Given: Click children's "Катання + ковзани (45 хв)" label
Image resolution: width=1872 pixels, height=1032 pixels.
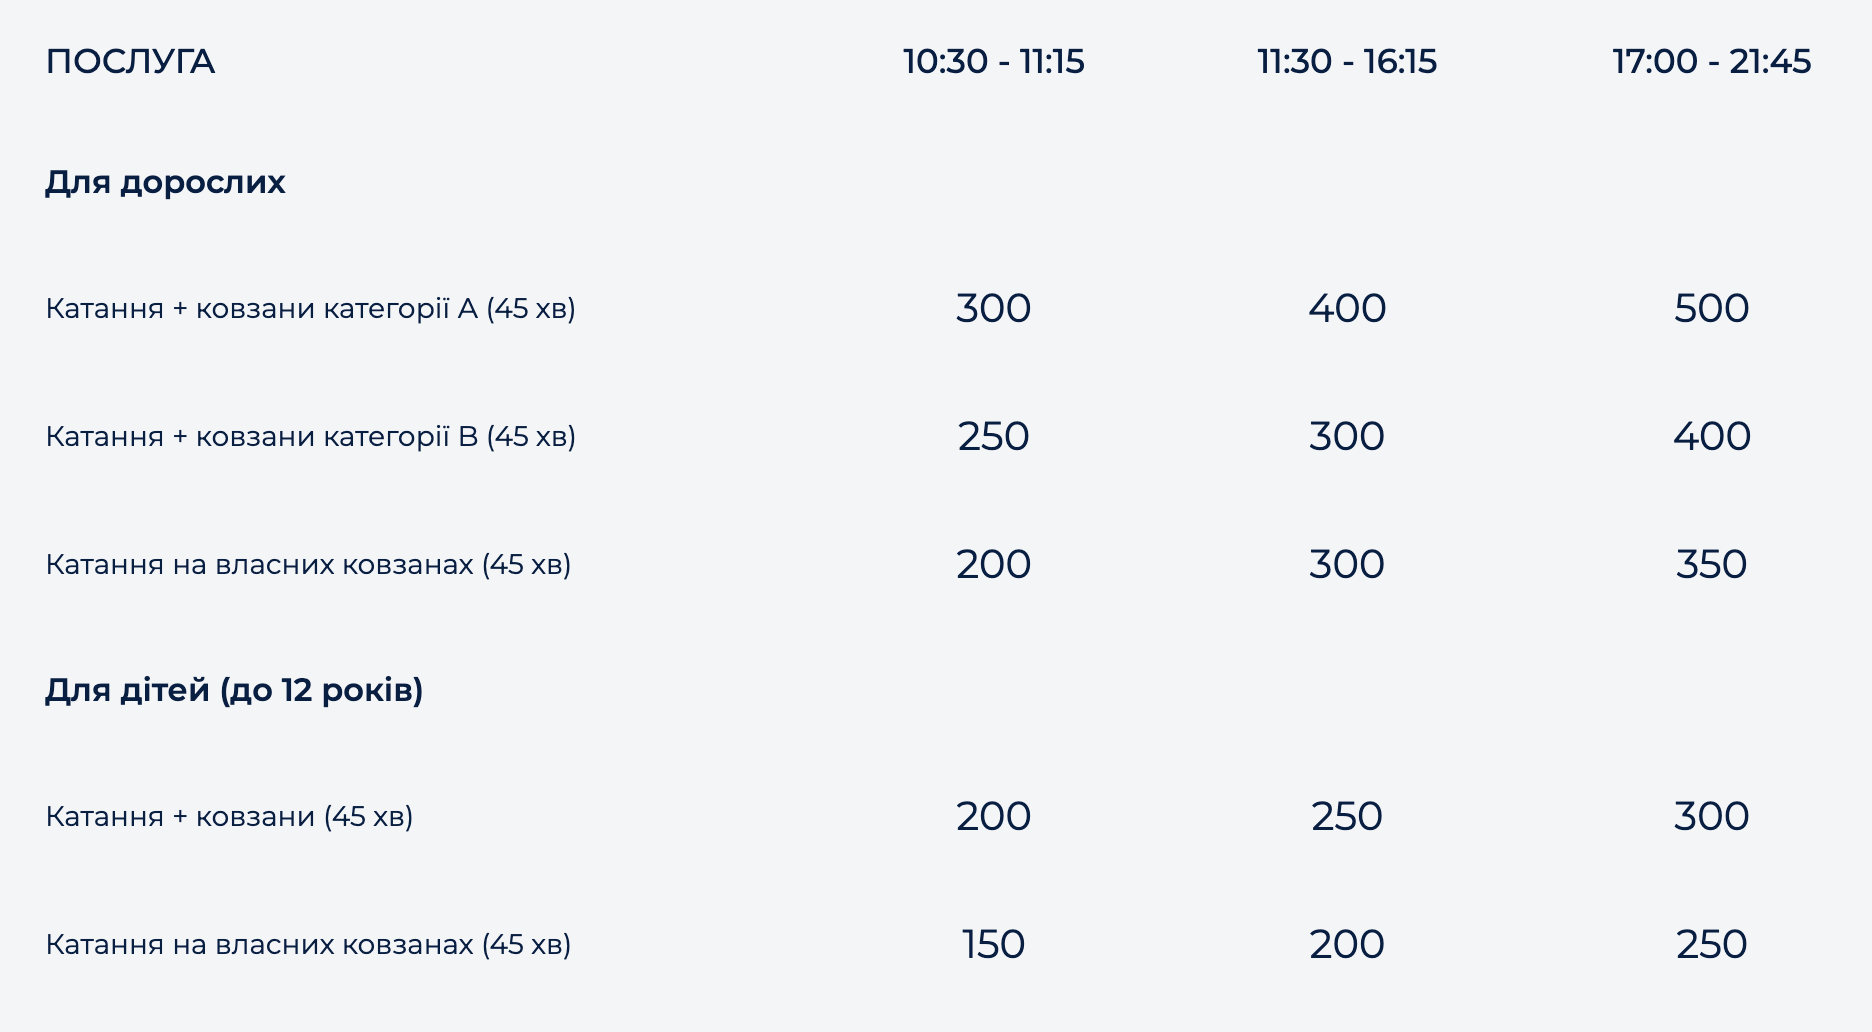Looking at the screenshot, I should 229,816.
